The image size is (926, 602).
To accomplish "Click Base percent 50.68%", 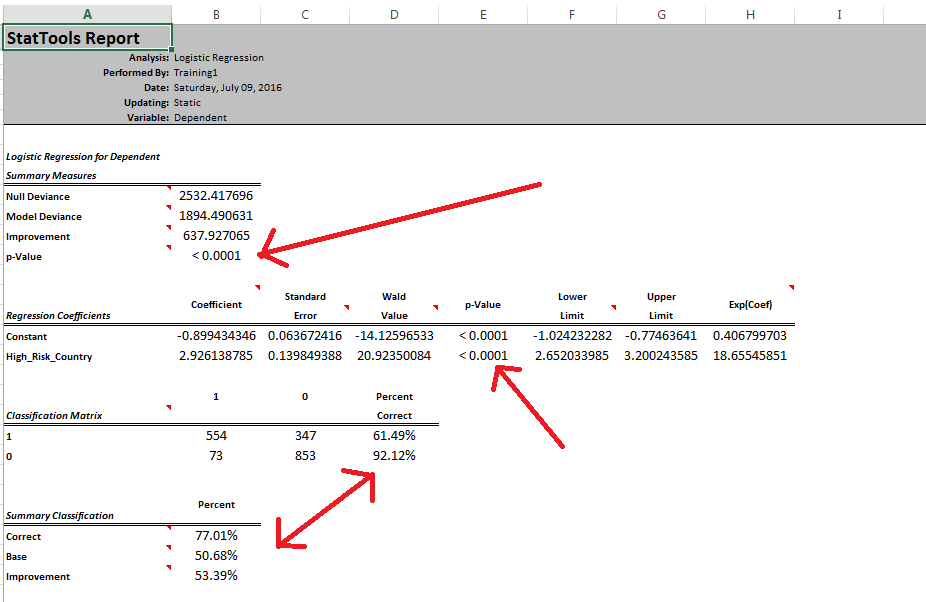I will 216,555.
